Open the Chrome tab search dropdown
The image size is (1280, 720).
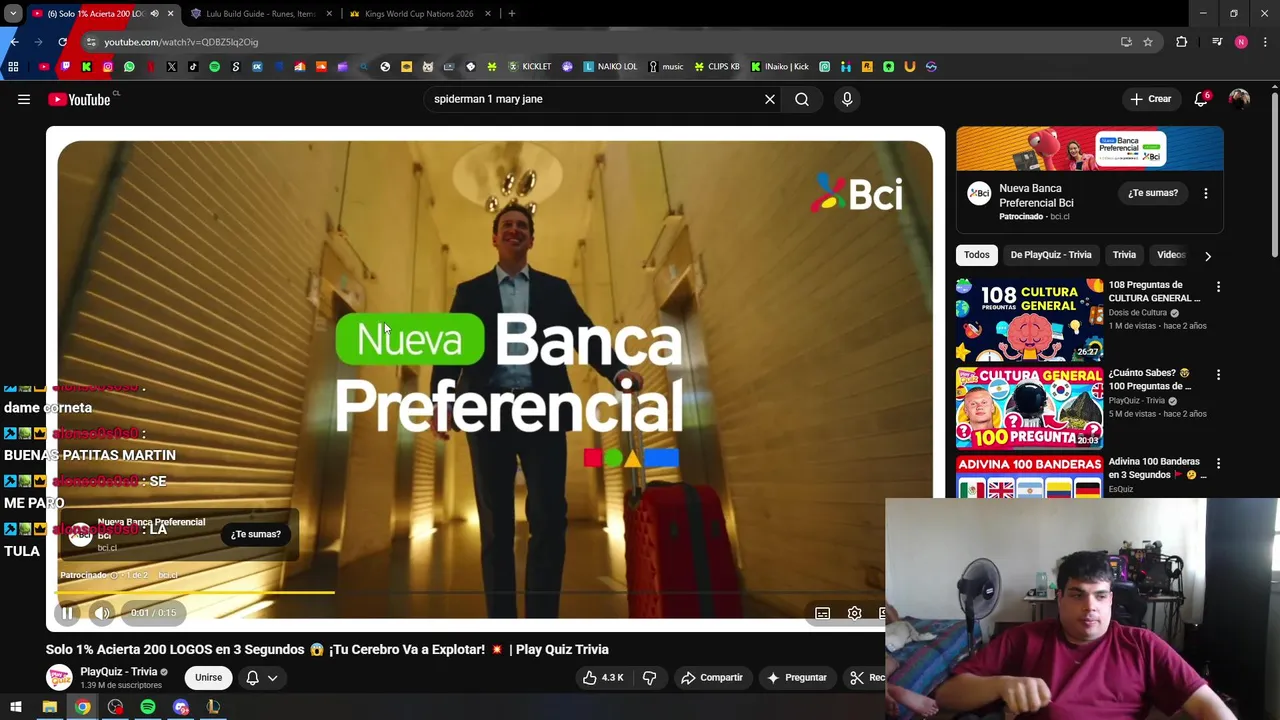[x=13, y=14]
